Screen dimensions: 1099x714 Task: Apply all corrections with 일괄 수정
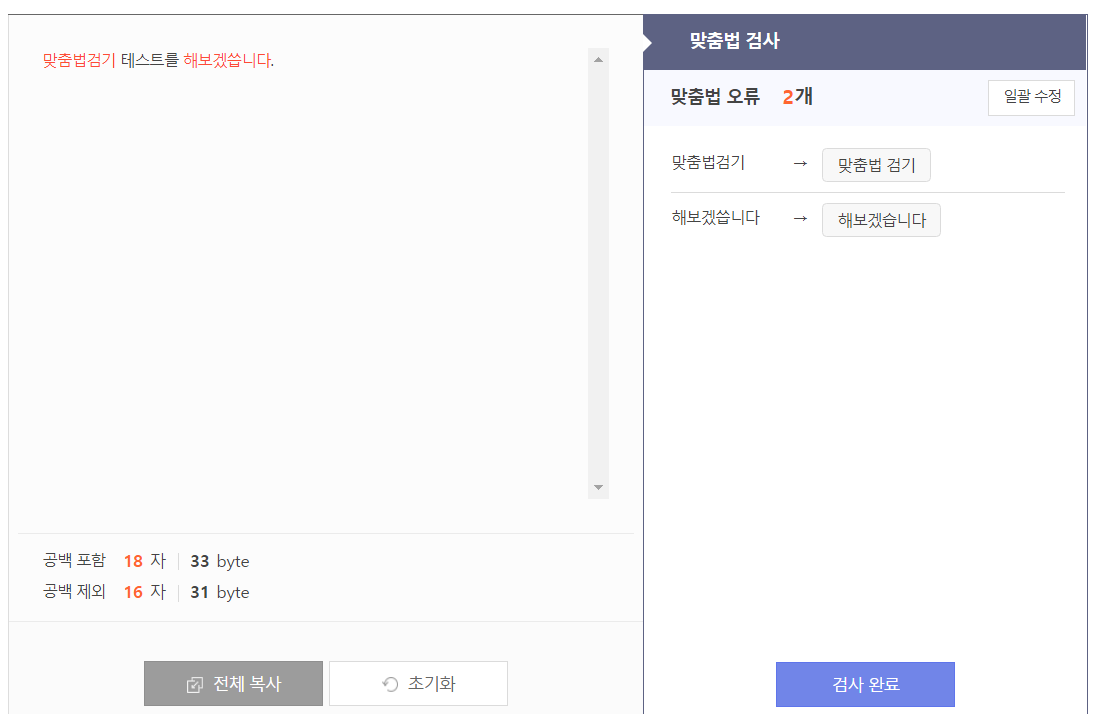point(1031,97)
